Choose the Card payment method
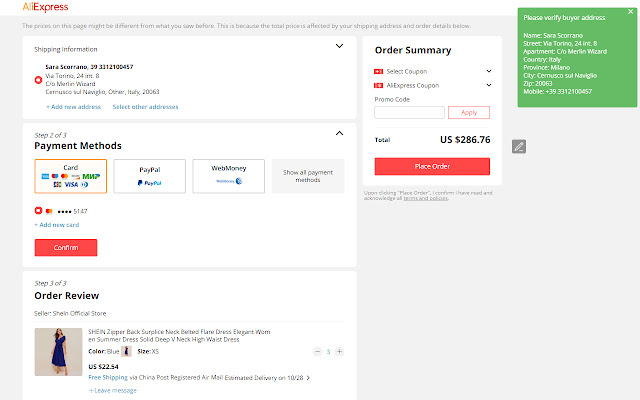This screenshot has width=640, height=400. click(x=70, y=176)
